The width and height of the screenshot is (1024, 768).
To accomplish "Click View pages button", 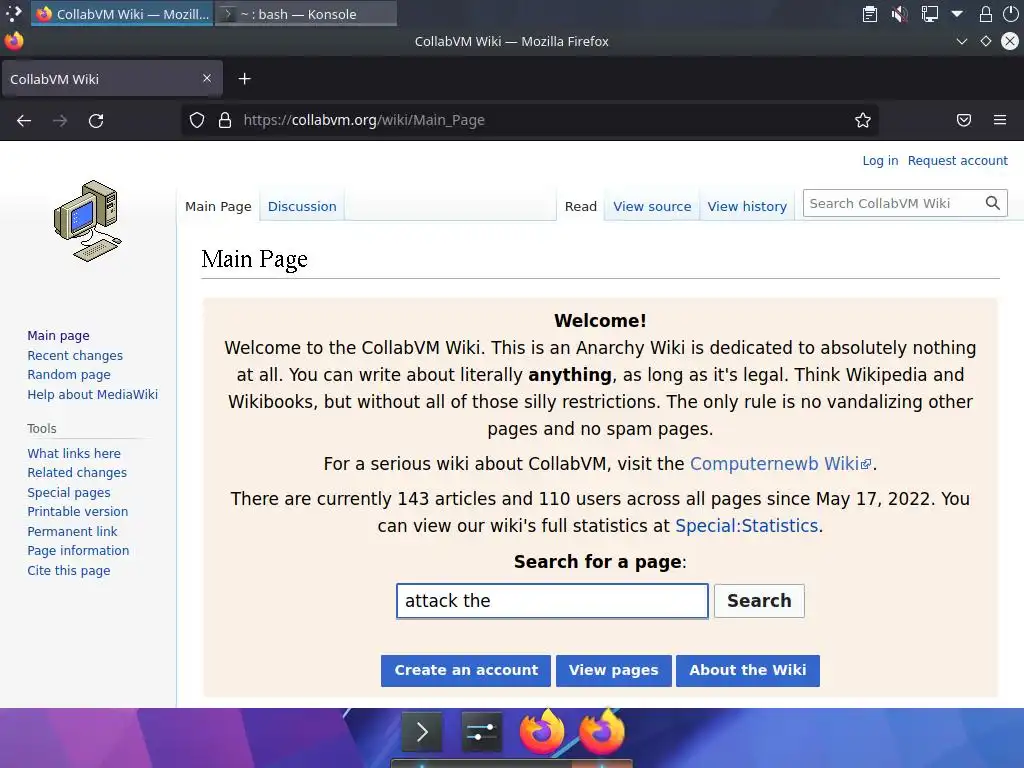I will coord(613,671).
